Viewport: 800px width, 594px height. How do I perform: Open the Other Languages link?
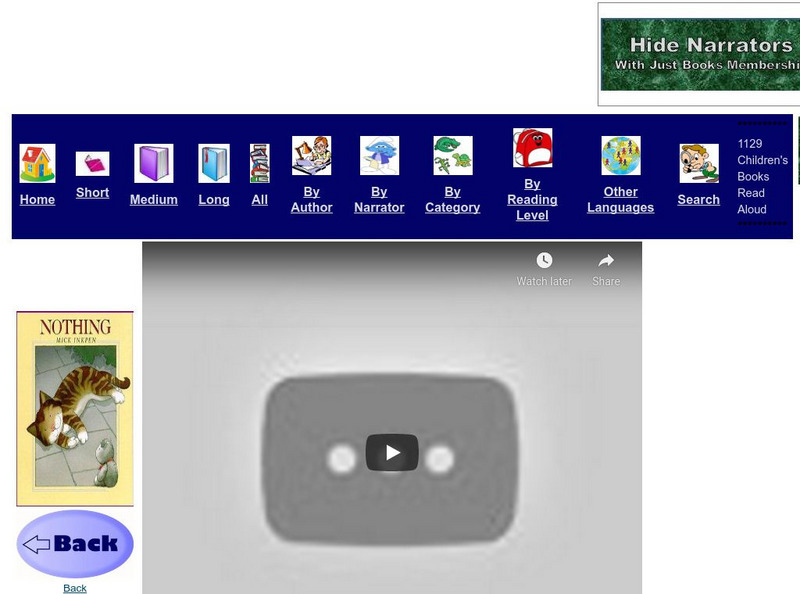pos(620,200)
